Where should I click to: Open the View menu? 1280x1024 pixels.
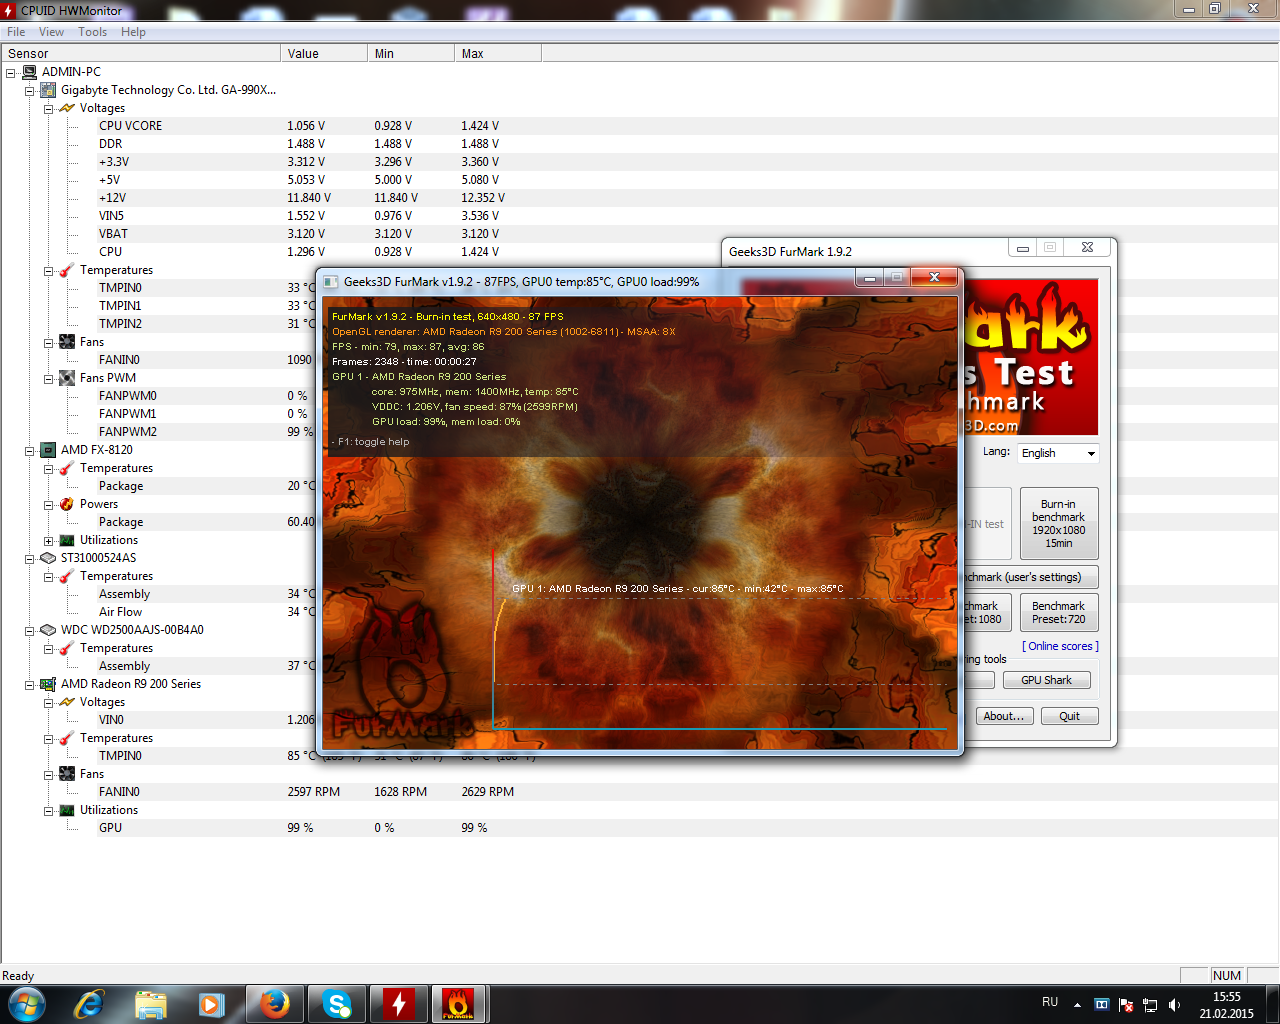[51, 32]
